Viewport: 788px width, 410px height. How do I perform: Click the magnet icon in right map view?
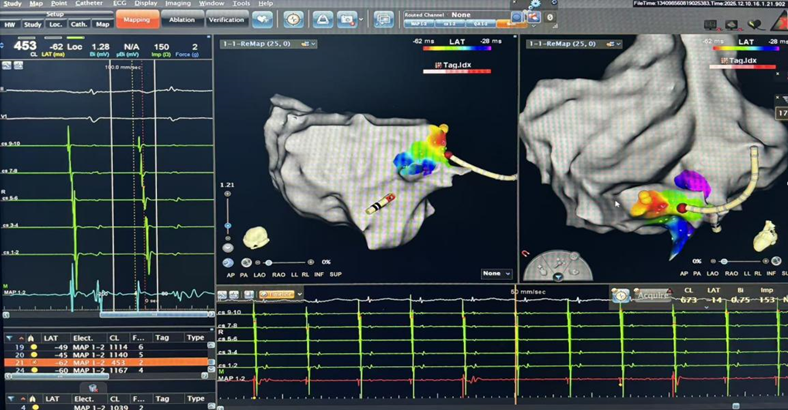point(526,254)
